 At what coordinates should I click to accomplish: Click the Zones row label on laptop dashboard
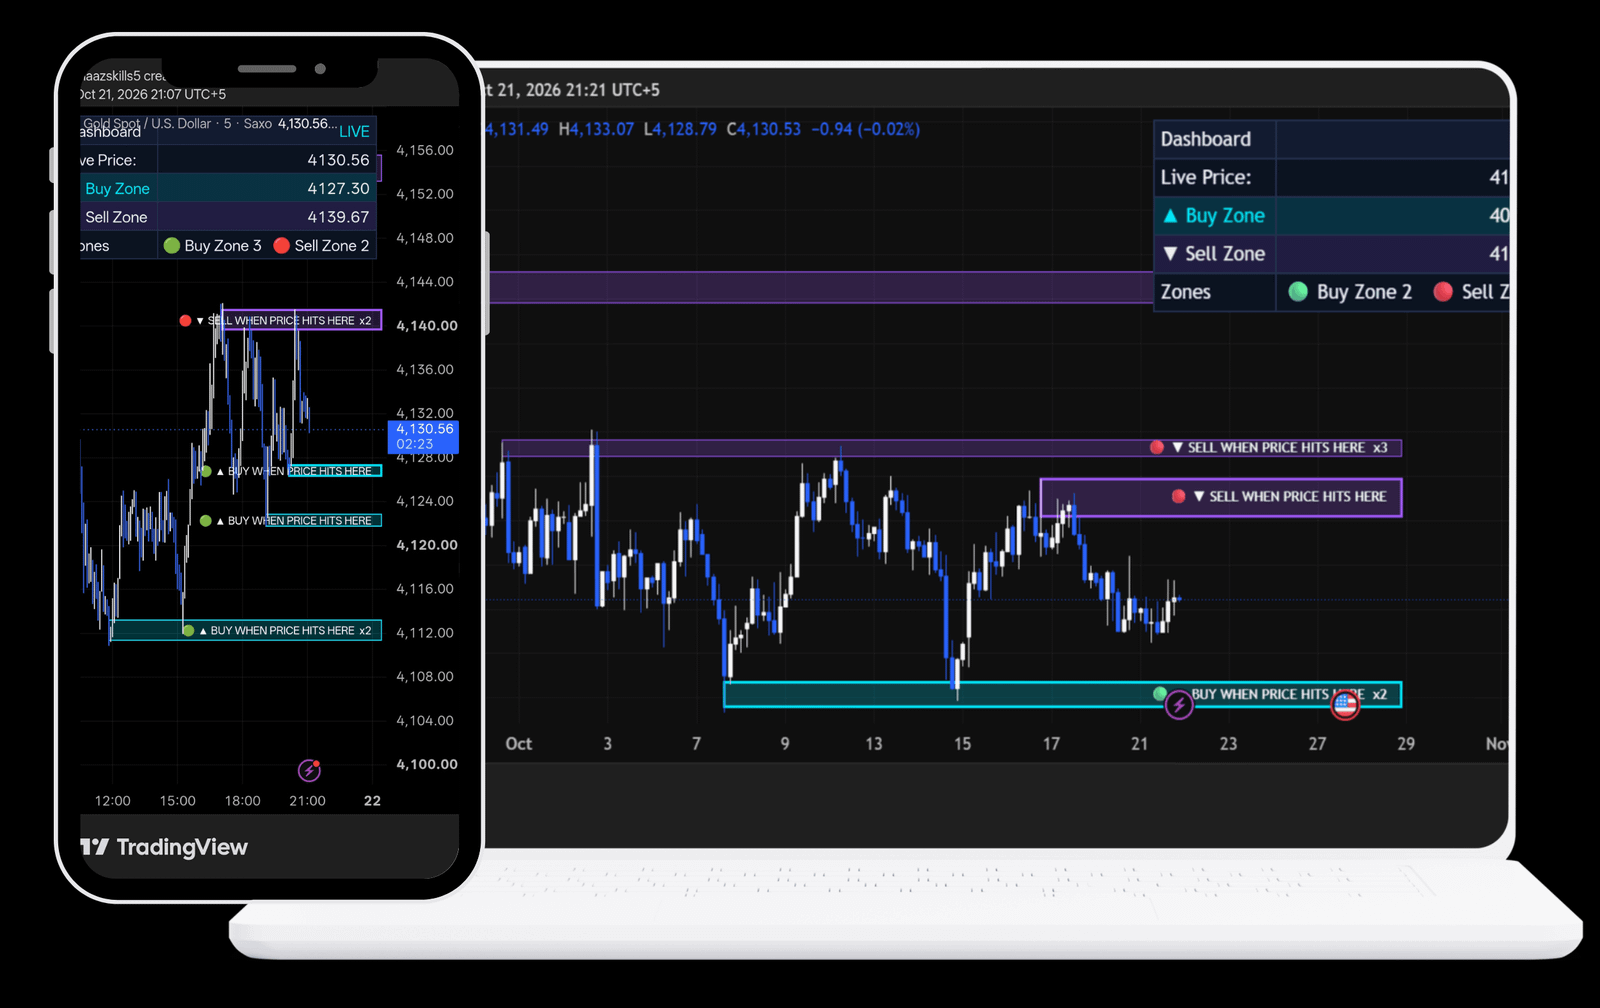click(x=1185, y=292)
